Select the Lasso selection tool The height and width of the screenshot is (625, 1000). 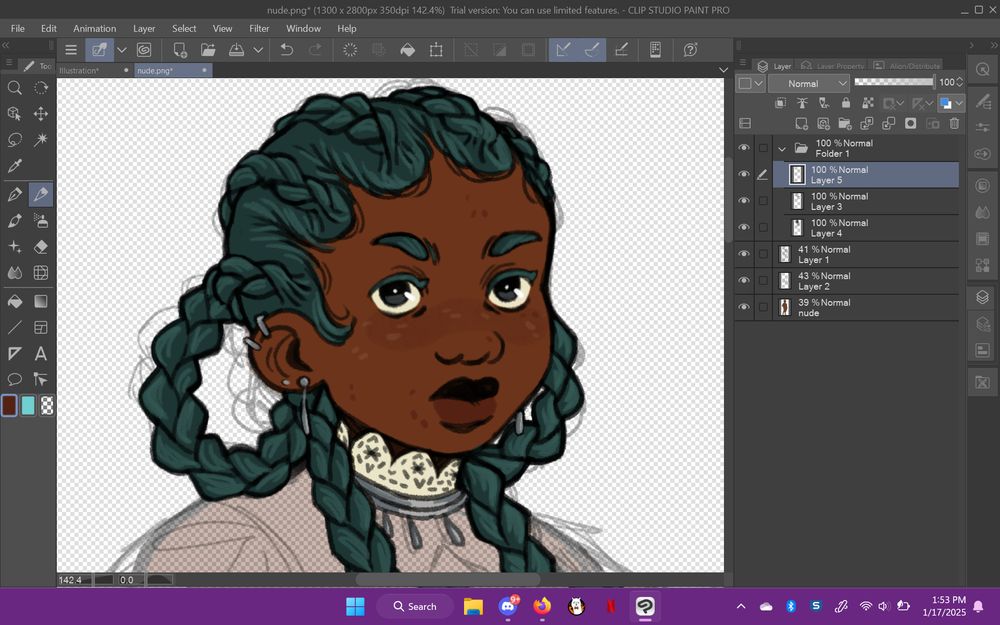click(x=14, y=140)
